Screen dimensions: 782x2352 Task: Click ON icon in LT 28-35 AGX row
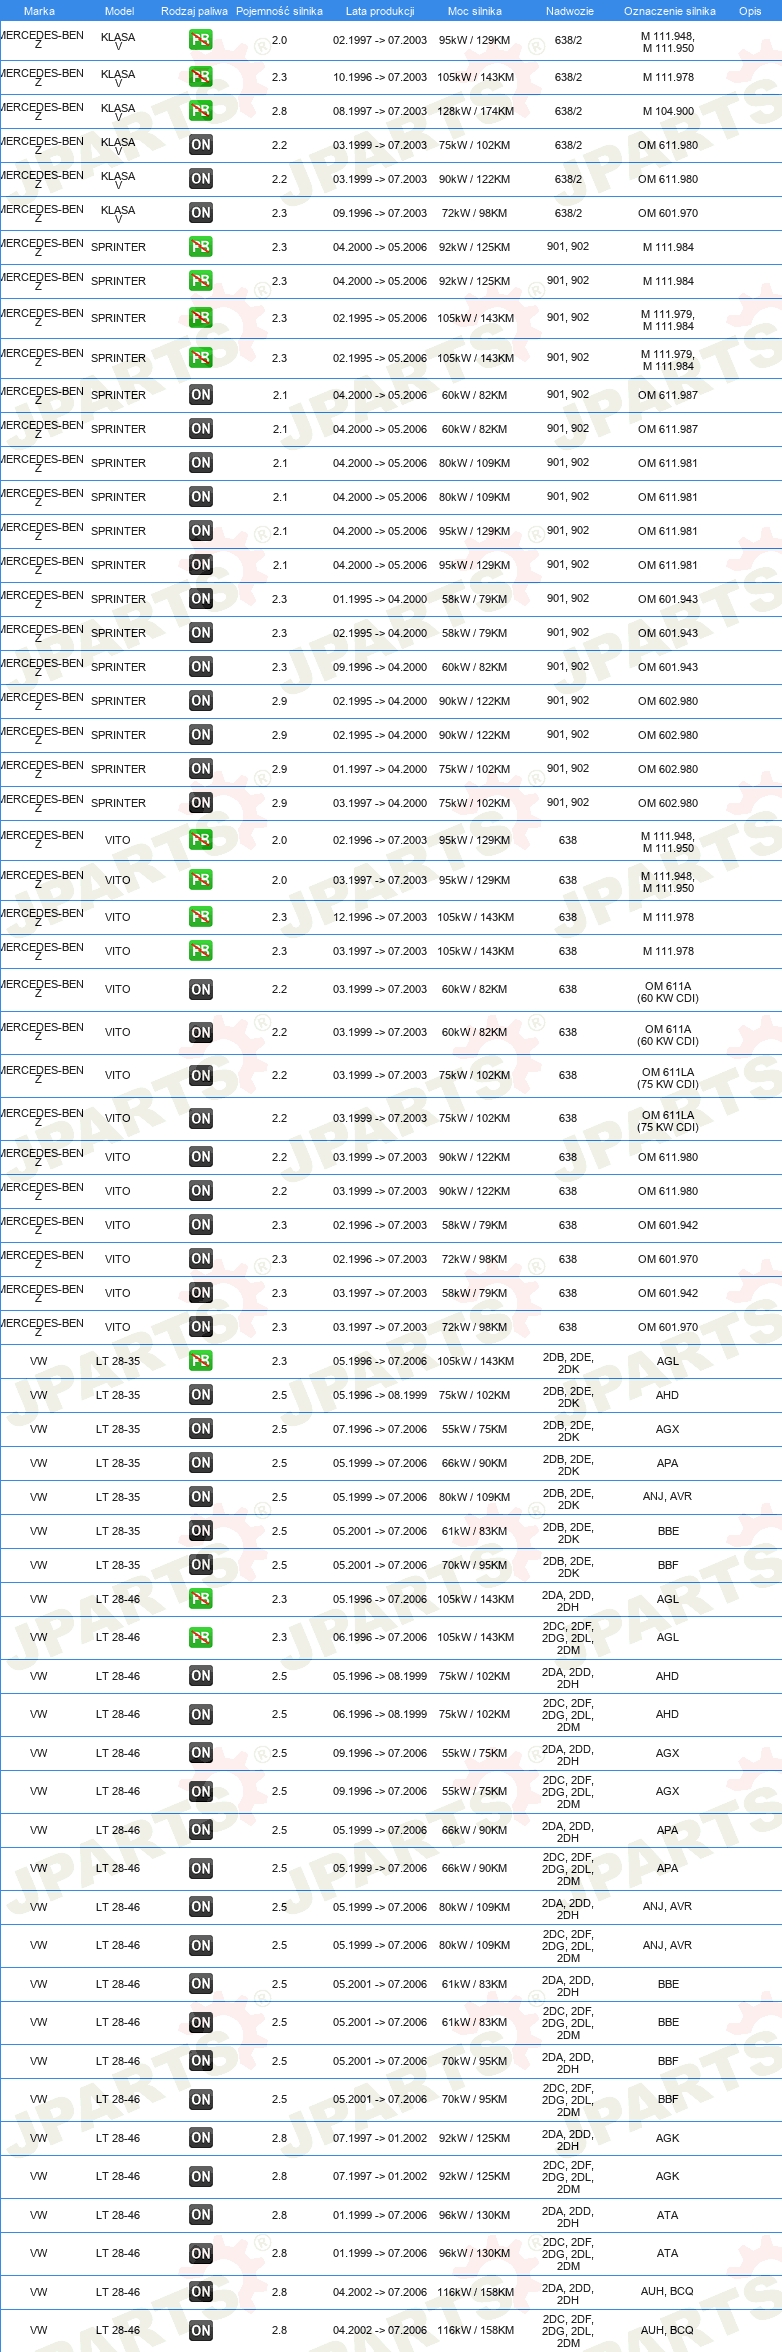[201, 1429]
